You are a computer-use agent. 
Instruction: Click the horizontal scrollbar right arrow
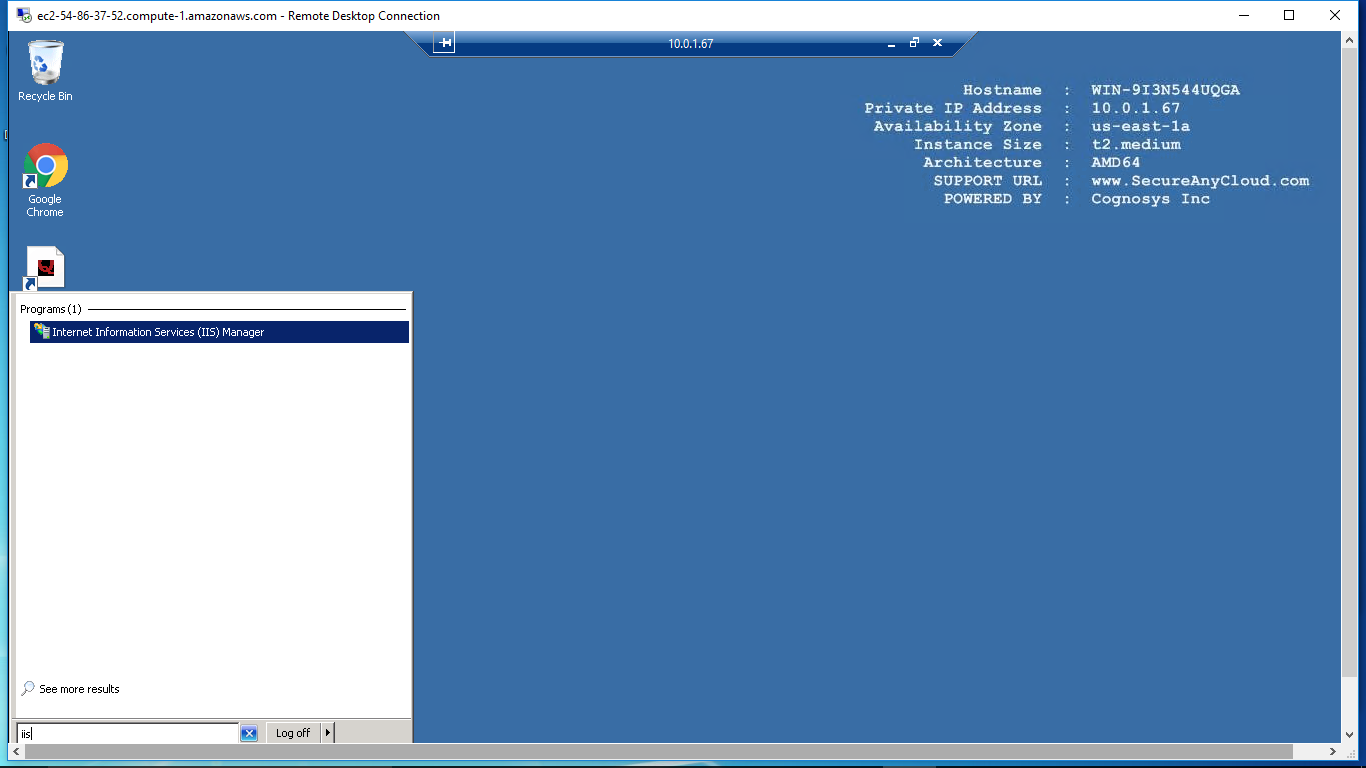[1333, 751]
